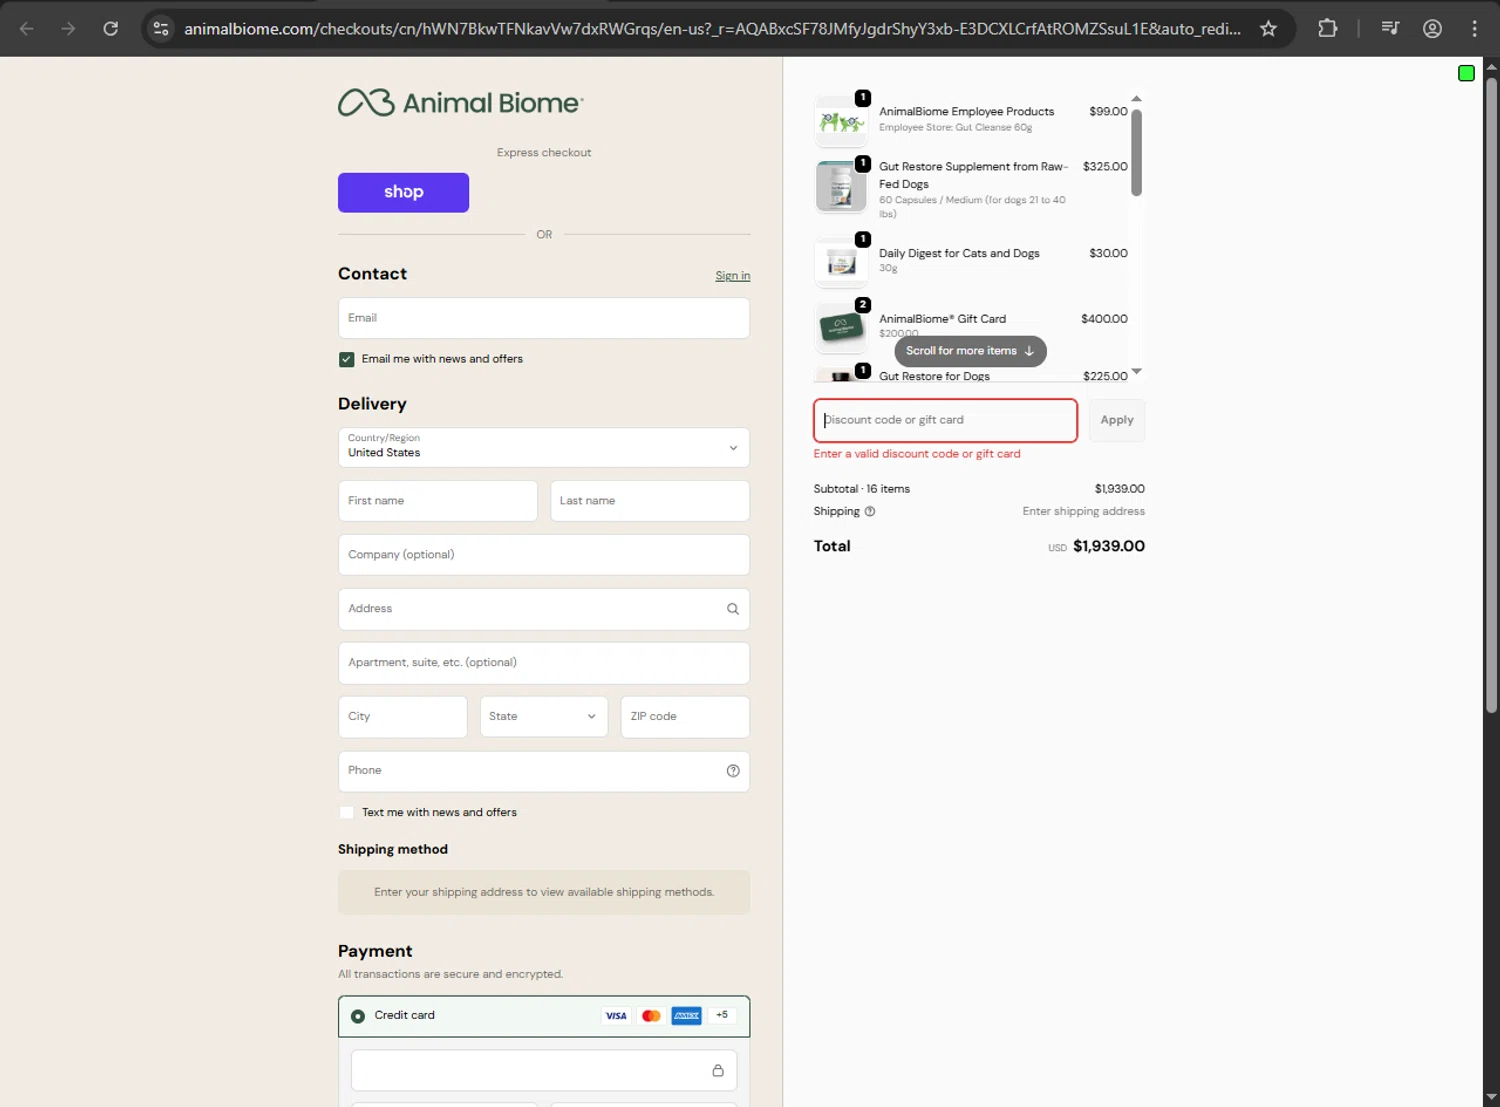Focus the Phone field
Screen dimensions: 1500x1107
pos(544,771)
